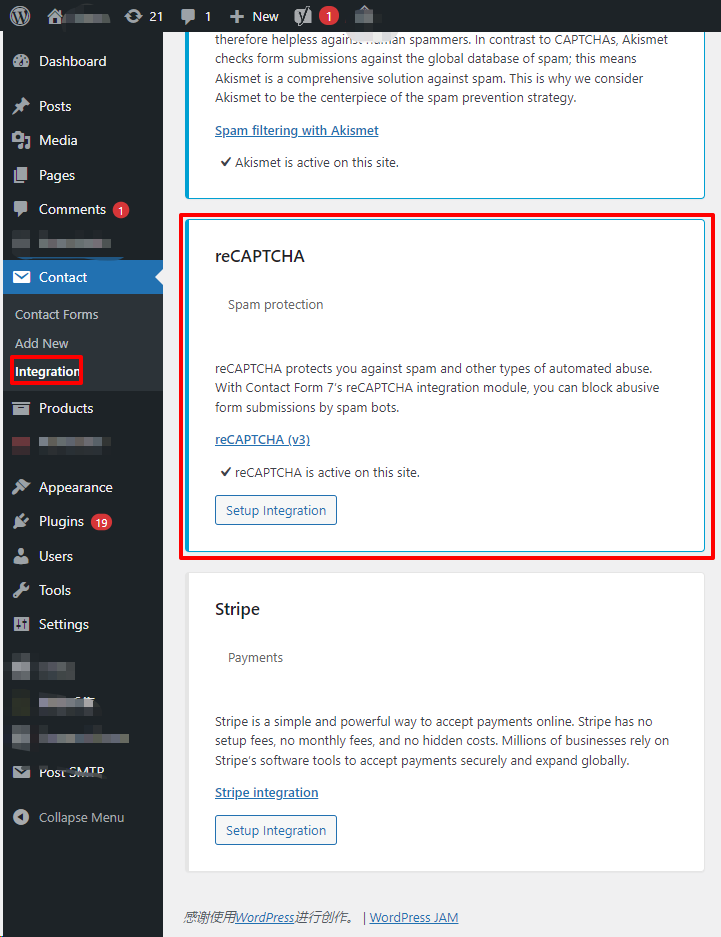
Task: Click the Post SMTP envelope icon
Action: [x=22, y=772]
